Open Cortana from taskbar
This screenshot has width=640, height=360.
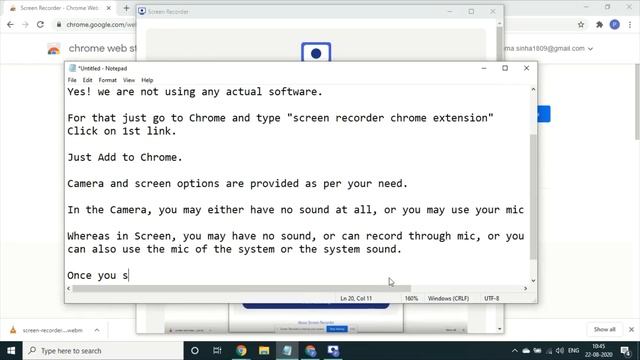pyautogui.click(x=195, y=351)
